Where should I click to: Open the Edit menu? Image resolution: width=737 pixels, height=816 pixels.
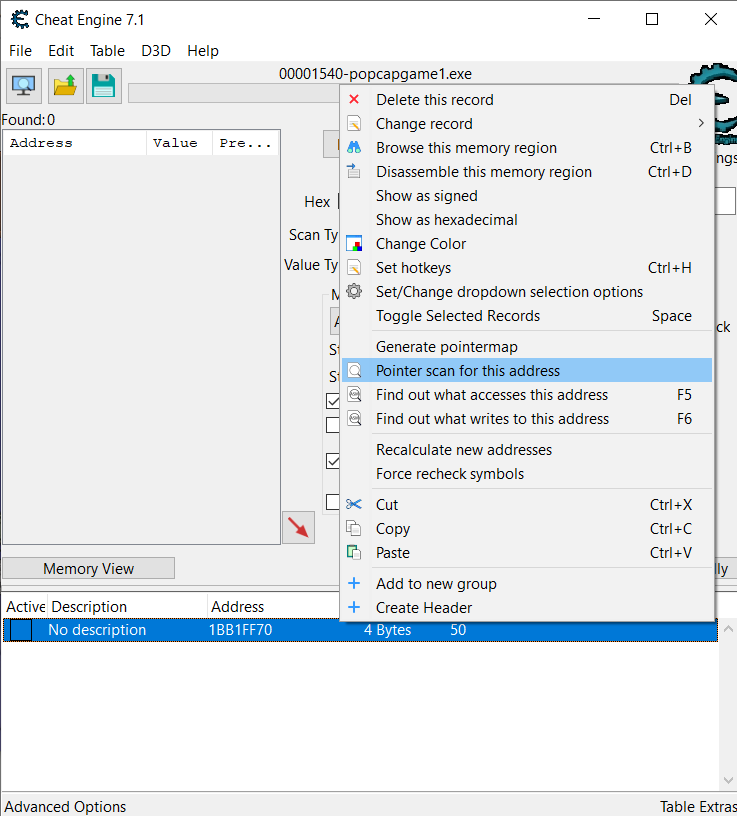[x=61, y=51]
